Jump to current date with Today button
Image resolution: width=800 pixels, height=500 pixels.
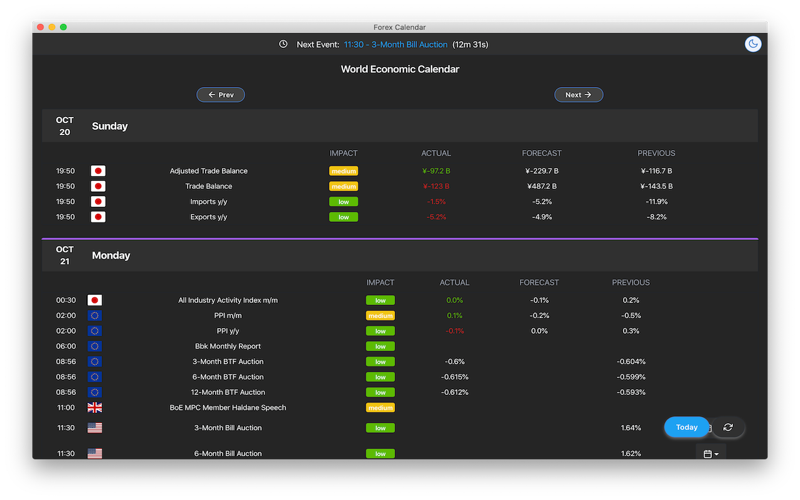(686, 427)
